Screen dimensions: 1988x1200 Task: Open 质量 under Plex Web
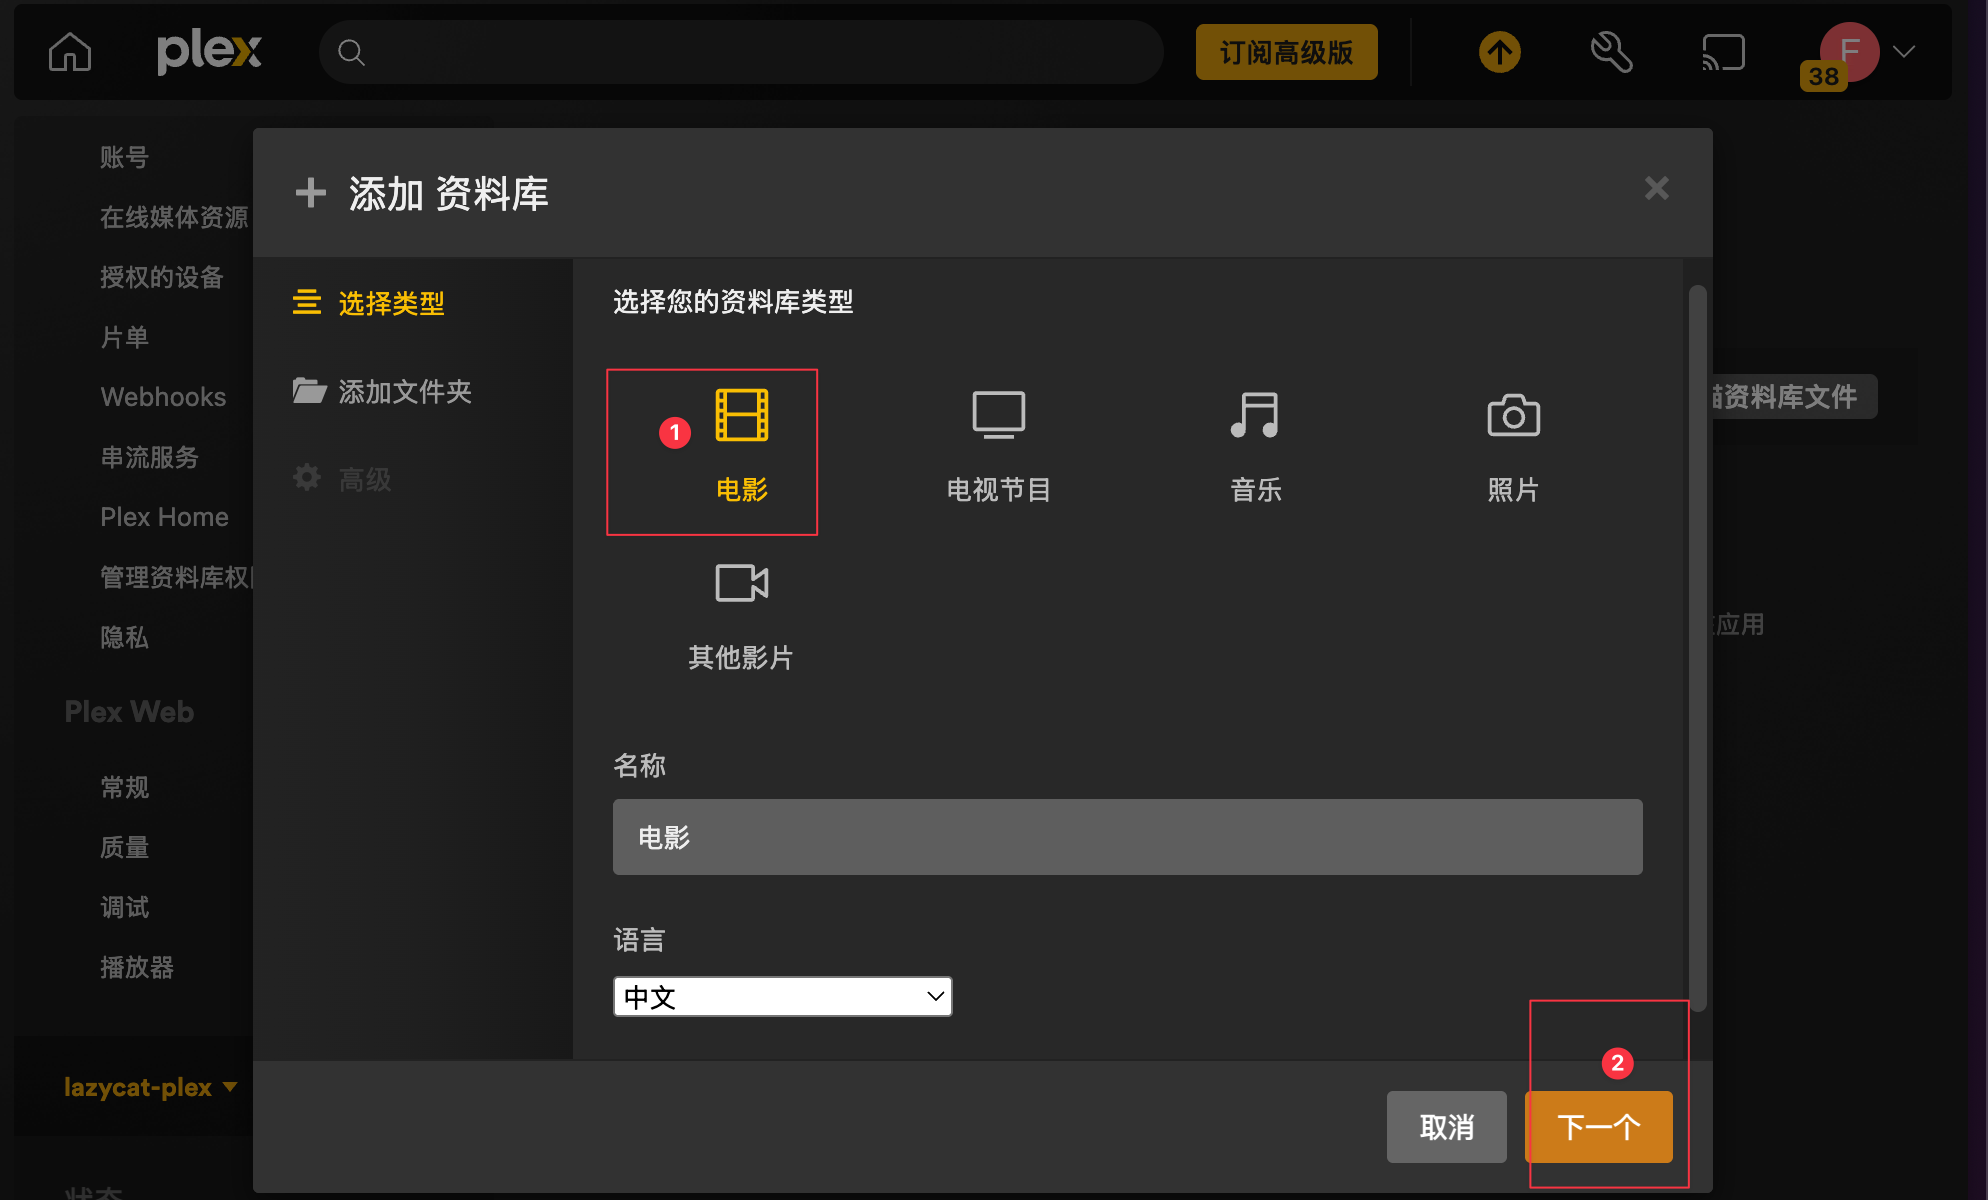point(125,847)
